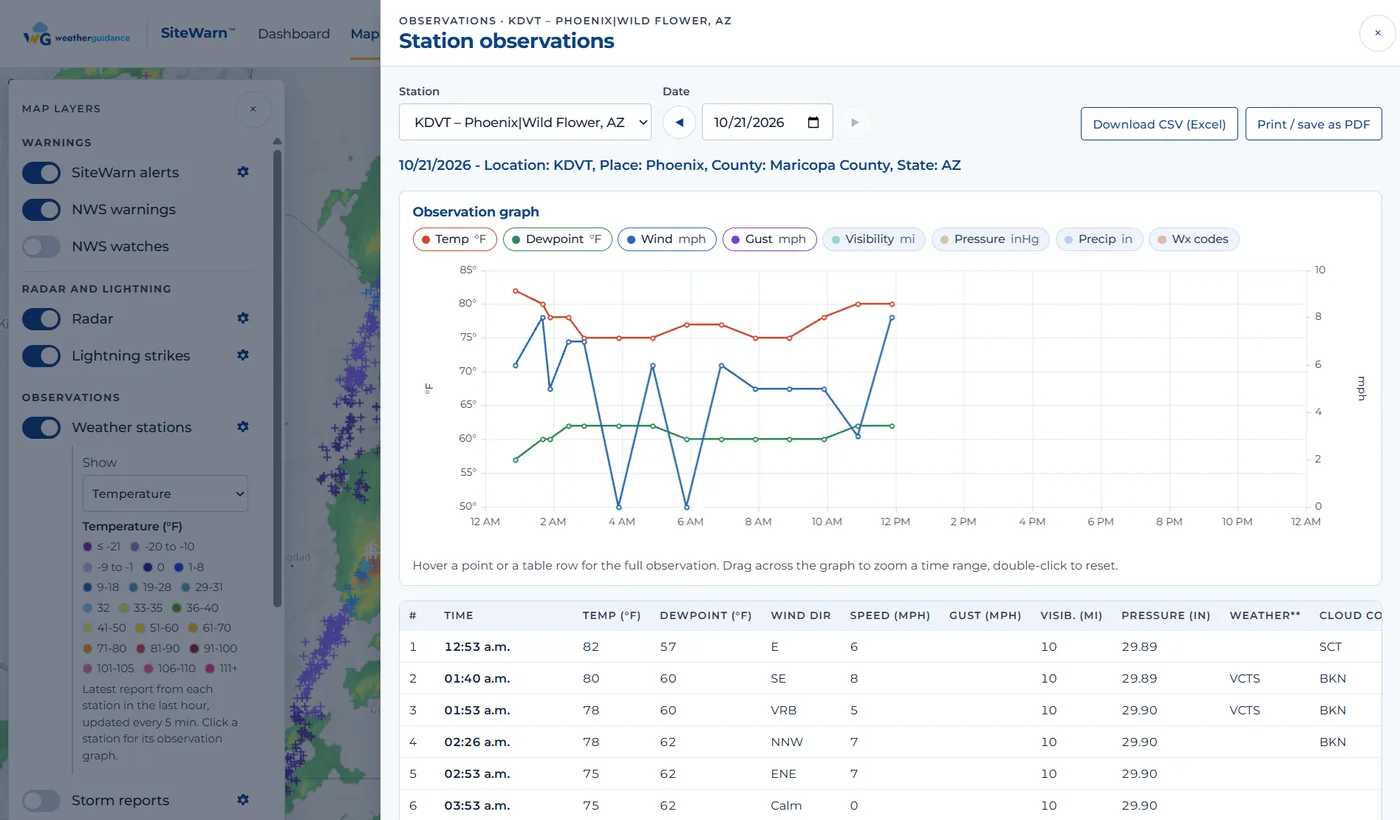Click the PRESSURE (IN) column header
The image size is (1400, 820).
(x=1166, y=616)
